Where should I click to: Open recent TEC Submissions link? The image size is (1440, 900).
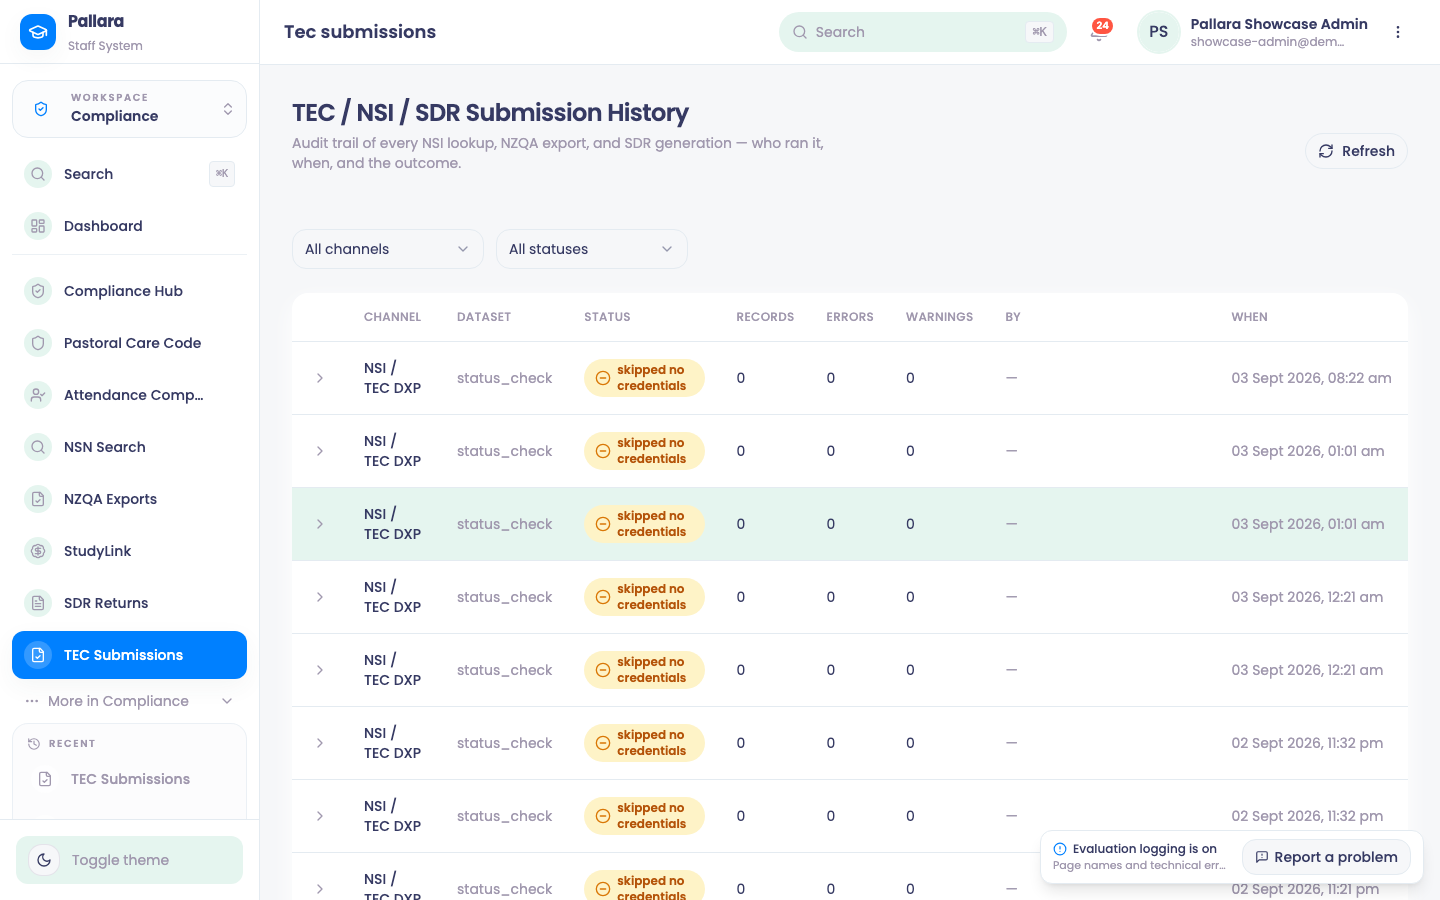(x=129, y=779)
